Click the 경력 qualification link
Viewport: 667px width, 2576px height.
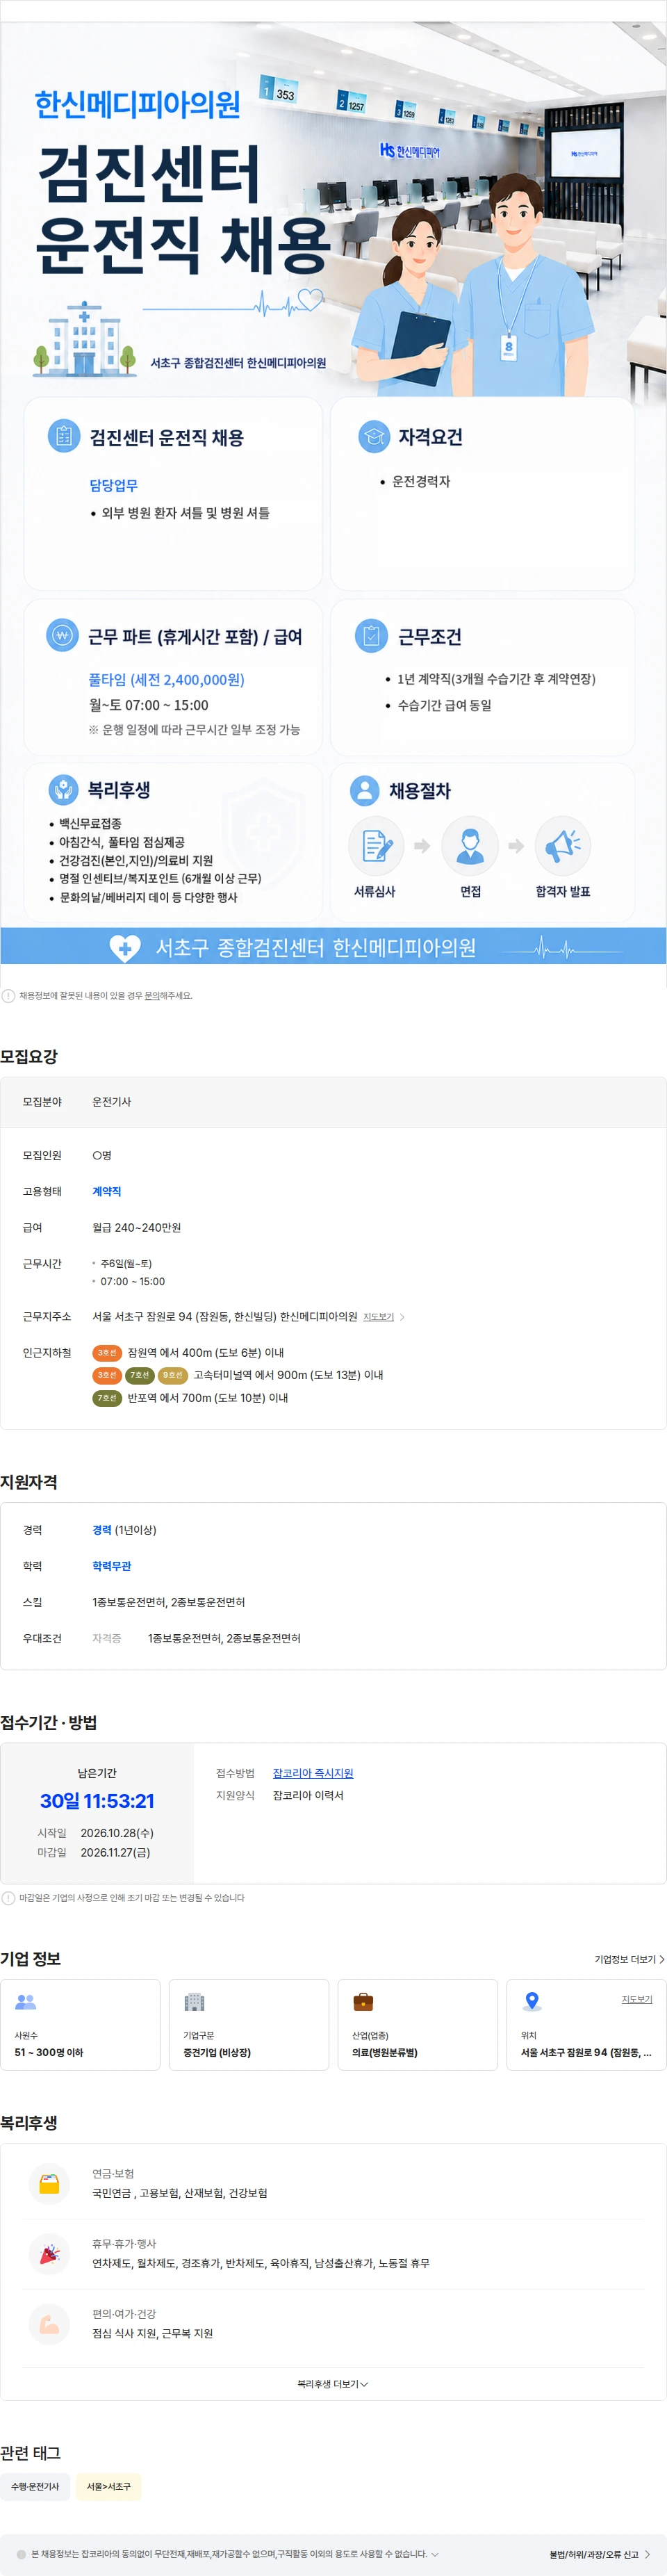pyautogui.click(x=102, y=1530)
